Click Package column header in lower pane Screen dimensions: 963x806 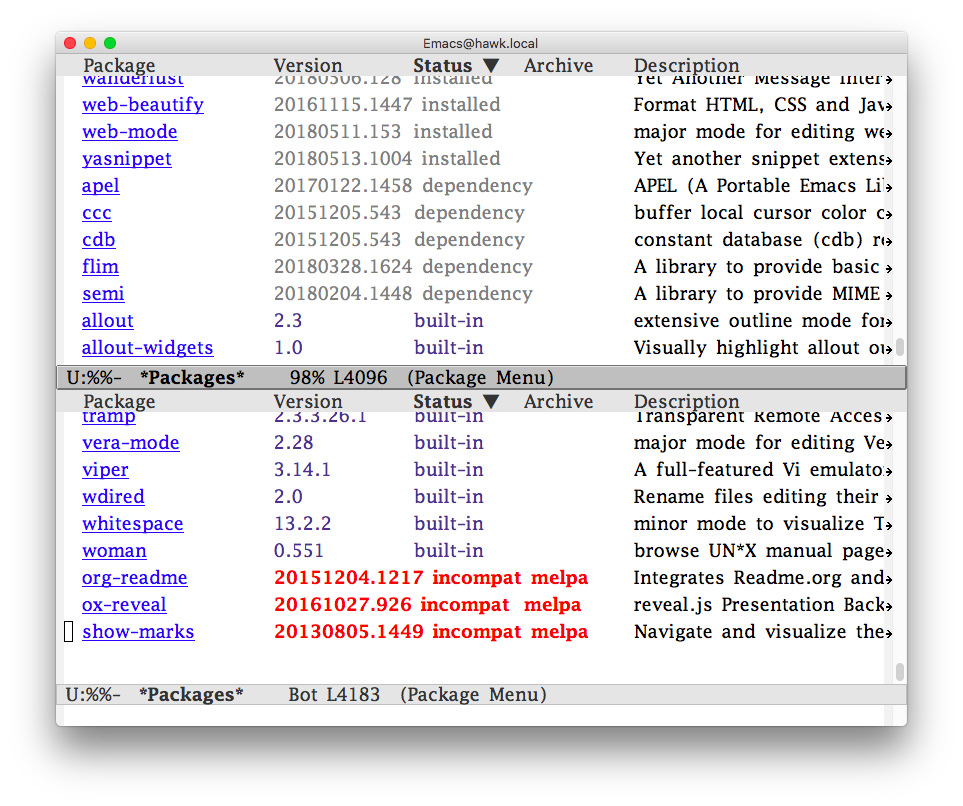(119, 401)
